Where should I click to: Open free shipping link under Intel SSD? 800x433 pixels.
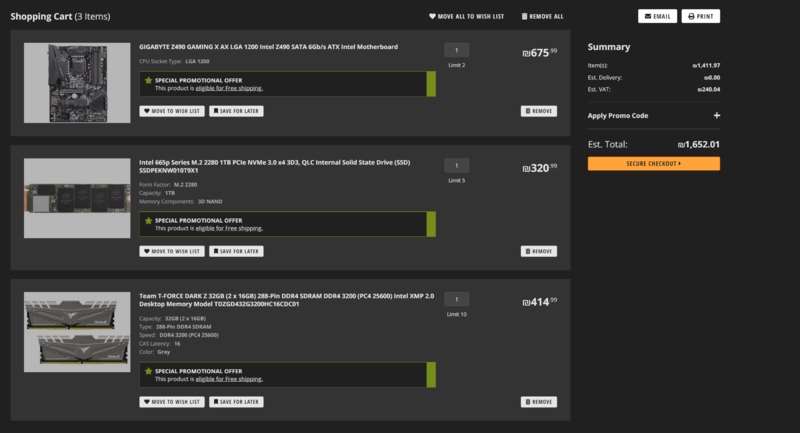coord(229,228)
